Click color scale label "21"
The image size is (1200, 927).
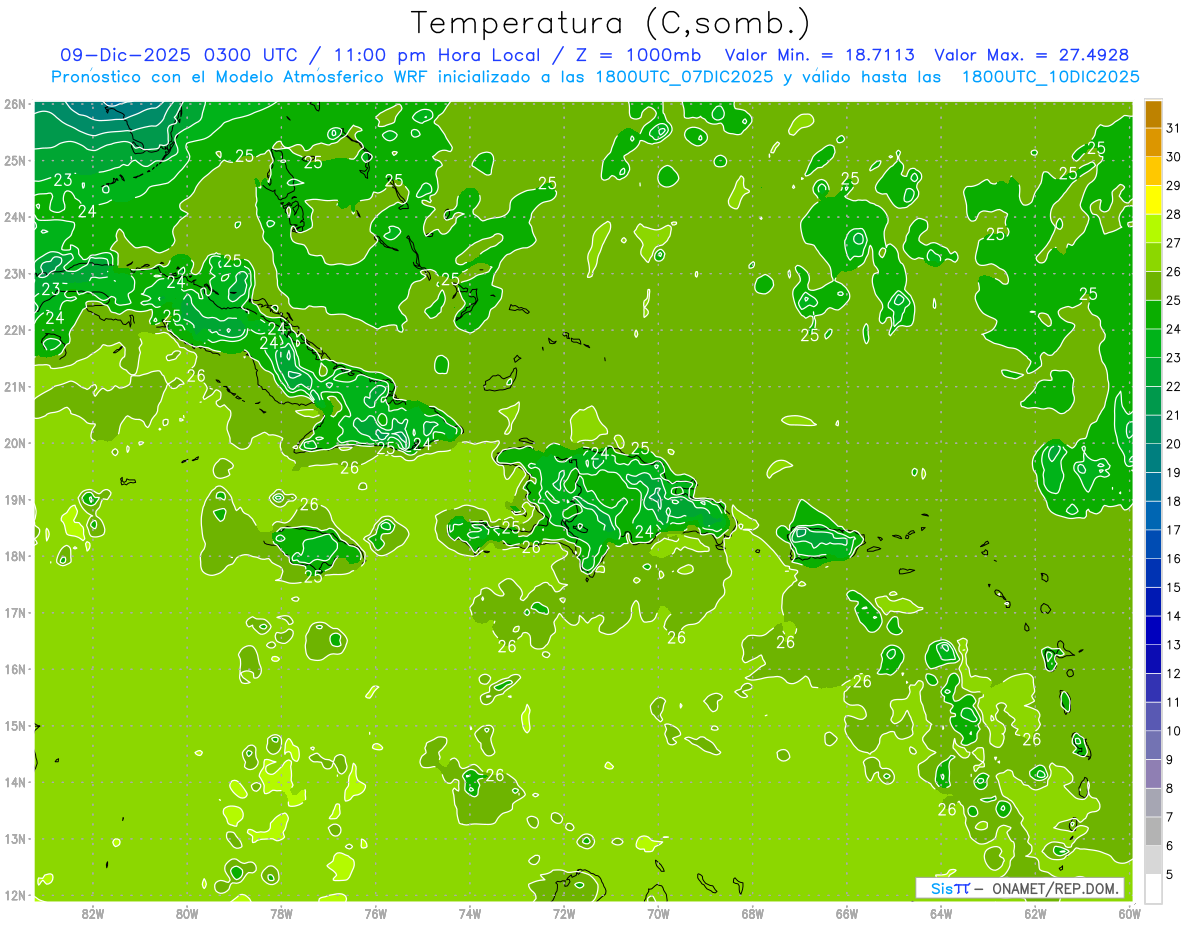1174,415
